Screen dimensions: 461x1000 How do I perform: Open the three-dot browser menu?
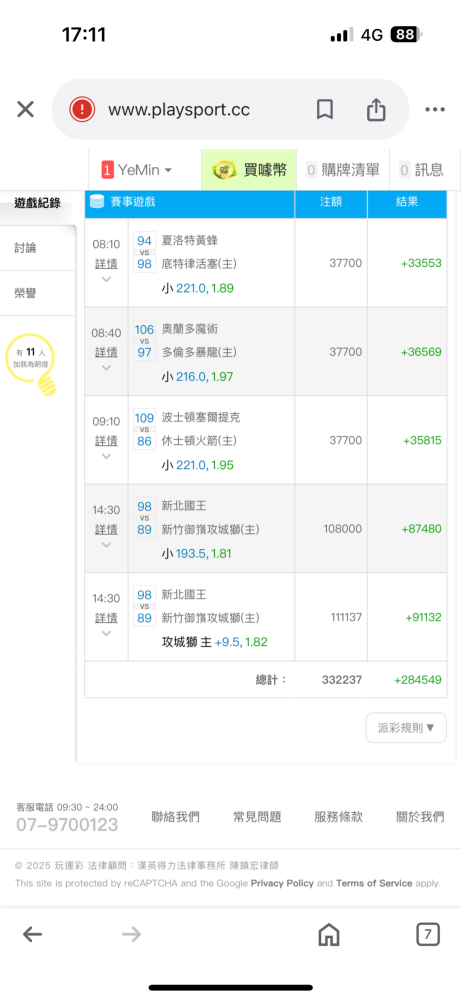[x=435, y=110]
